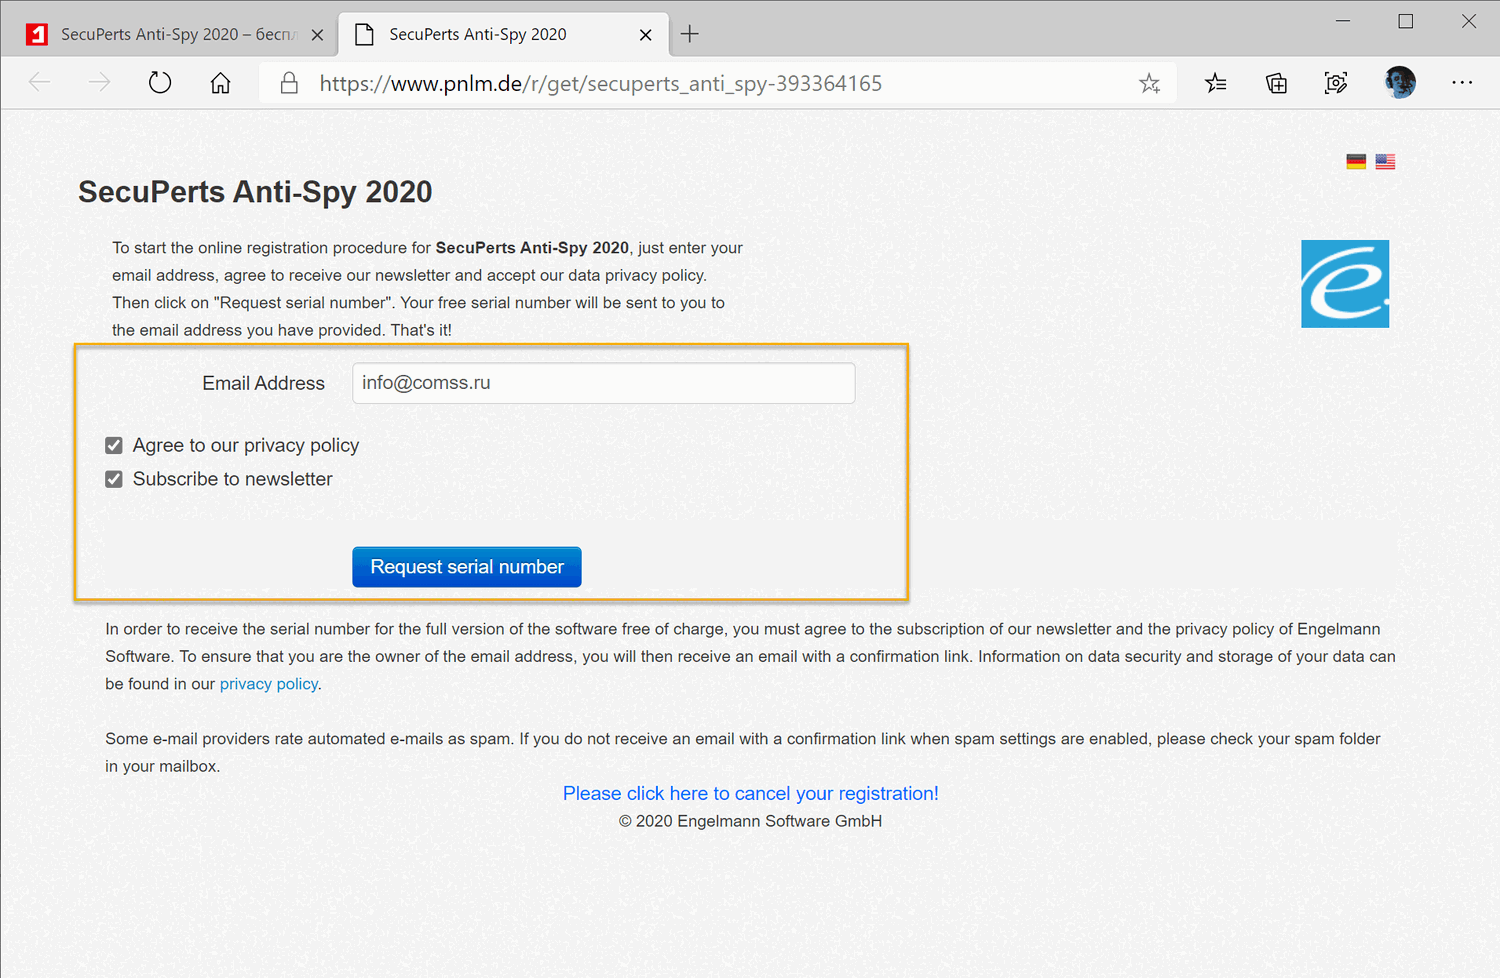
Task: Open the browser profile avatar
Action: tap(1400, 82)
